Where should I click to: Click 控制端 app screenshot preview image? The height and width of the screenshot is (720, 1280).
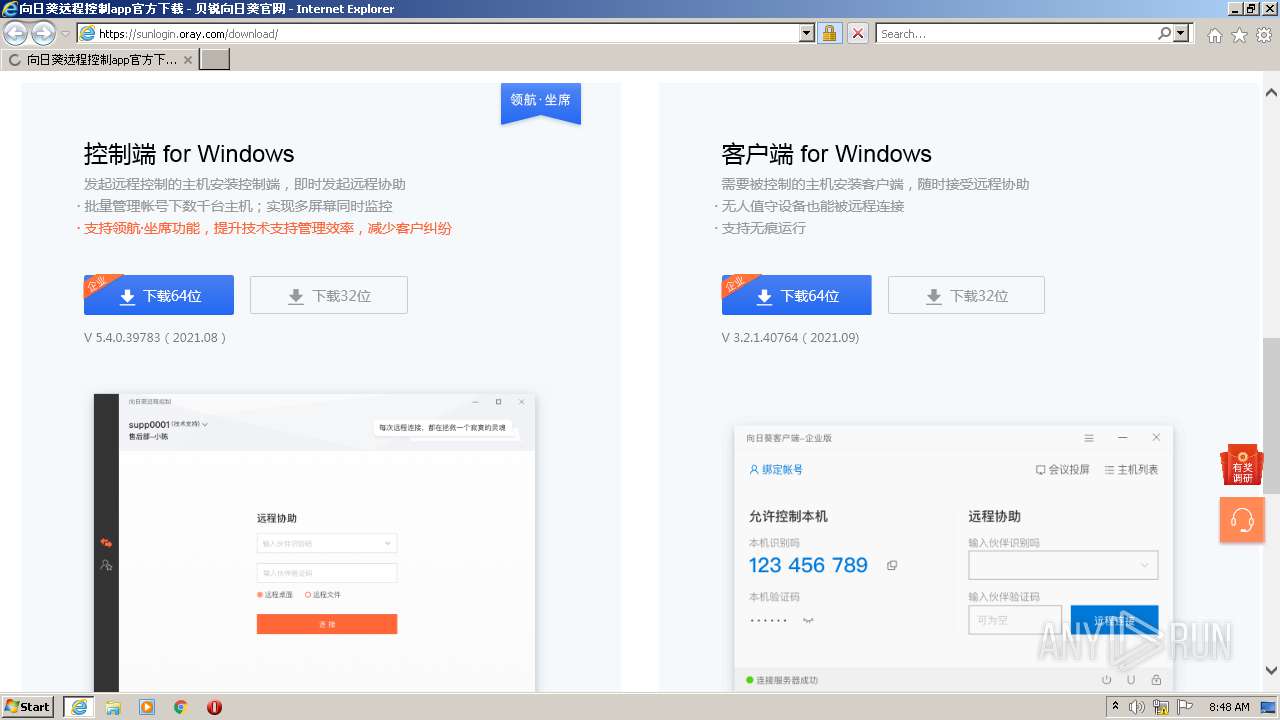coord(315,541)
